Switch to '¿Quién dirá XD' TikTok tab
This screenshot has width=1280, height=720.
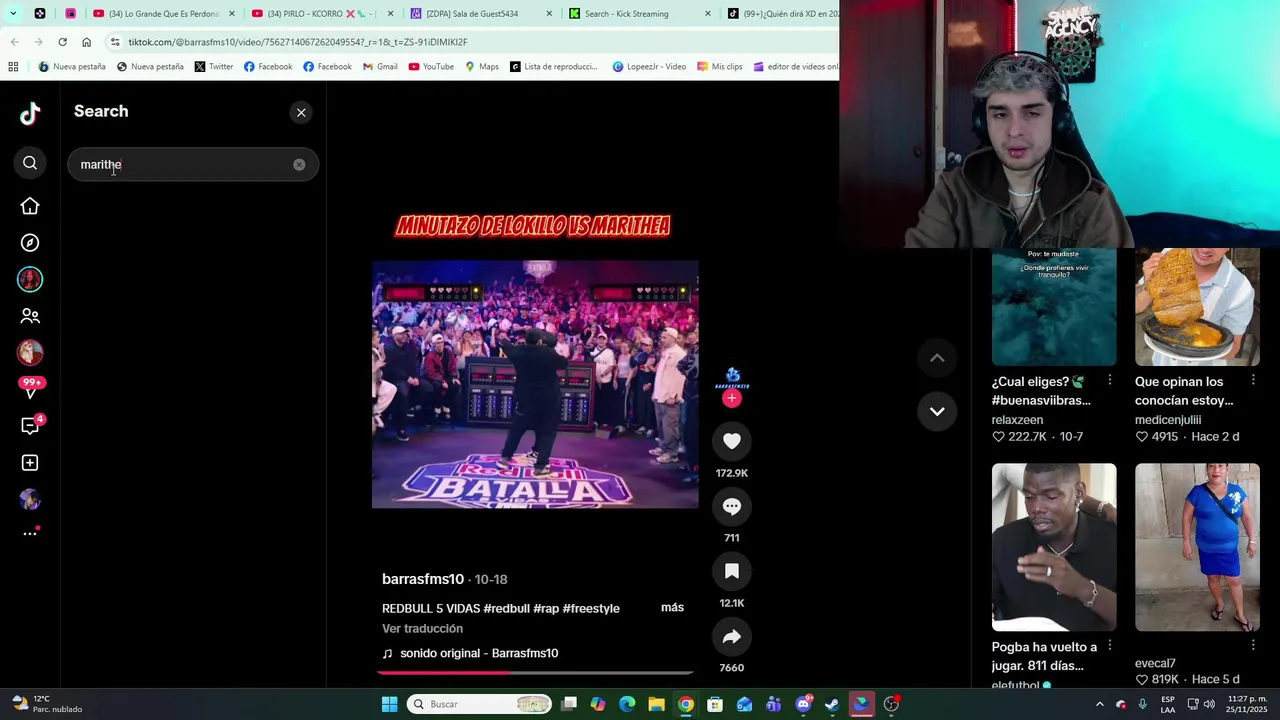coord(780,14)
